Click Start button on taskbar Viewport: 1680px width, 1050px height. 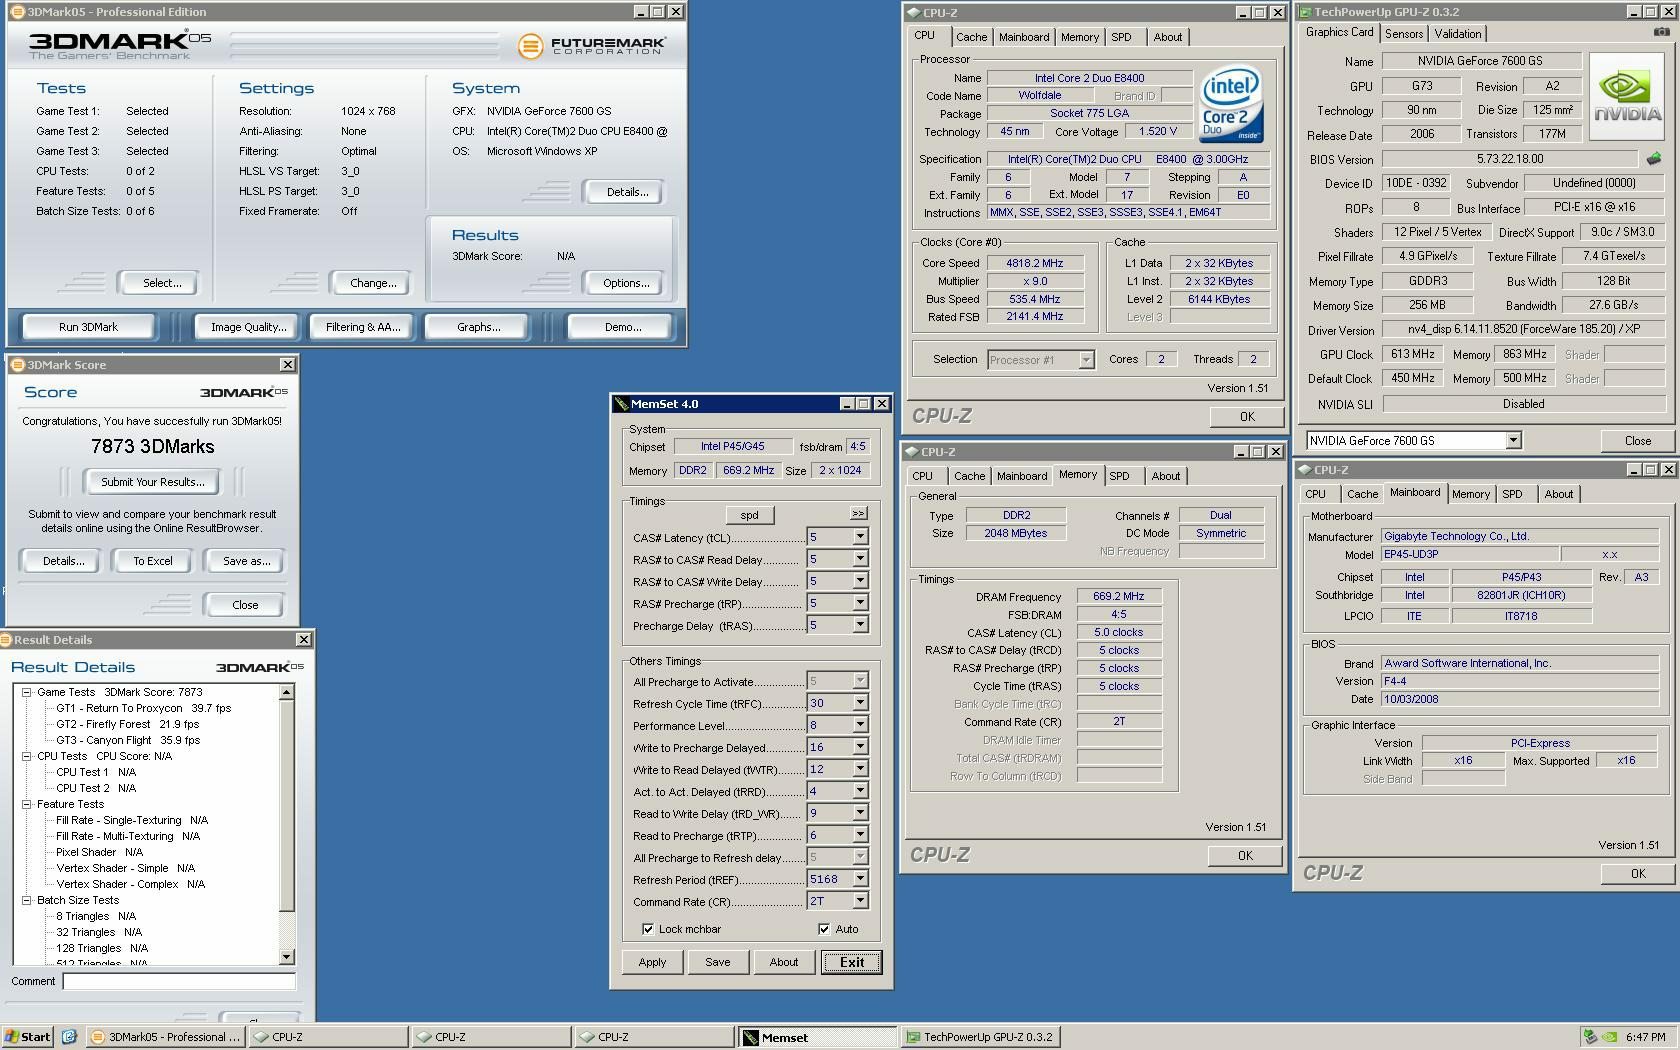27,1037
